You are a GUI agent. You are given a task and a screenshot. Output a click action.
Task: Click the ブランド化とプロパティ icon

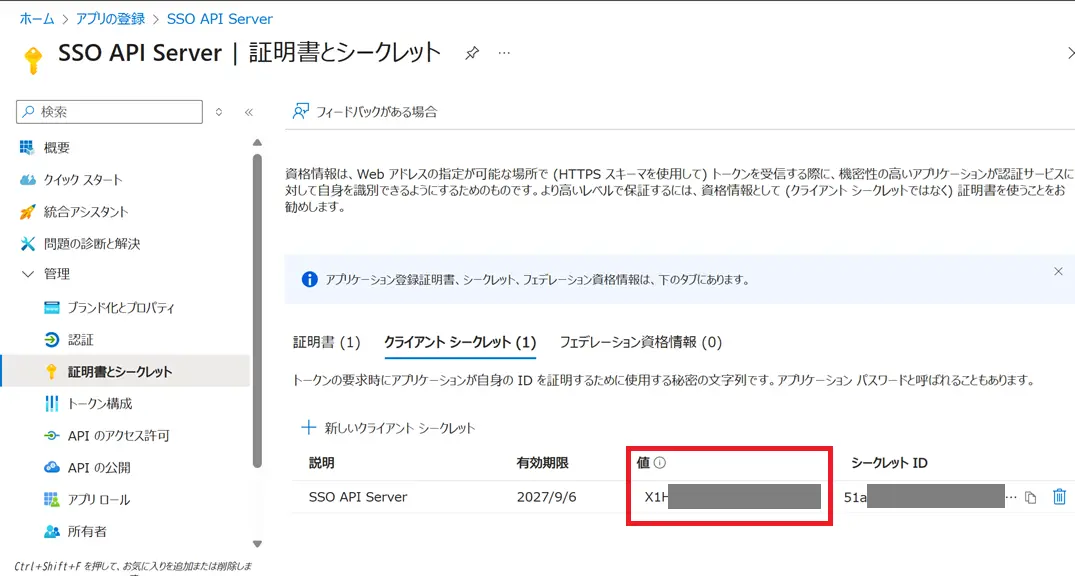pos(51,308)
